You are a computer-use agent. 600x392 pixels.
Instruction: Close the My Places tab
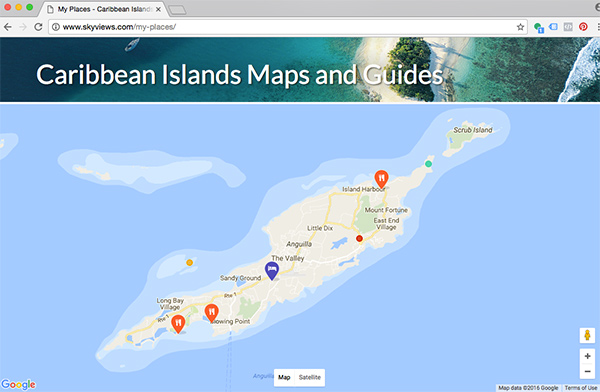[x=158, y=9]
